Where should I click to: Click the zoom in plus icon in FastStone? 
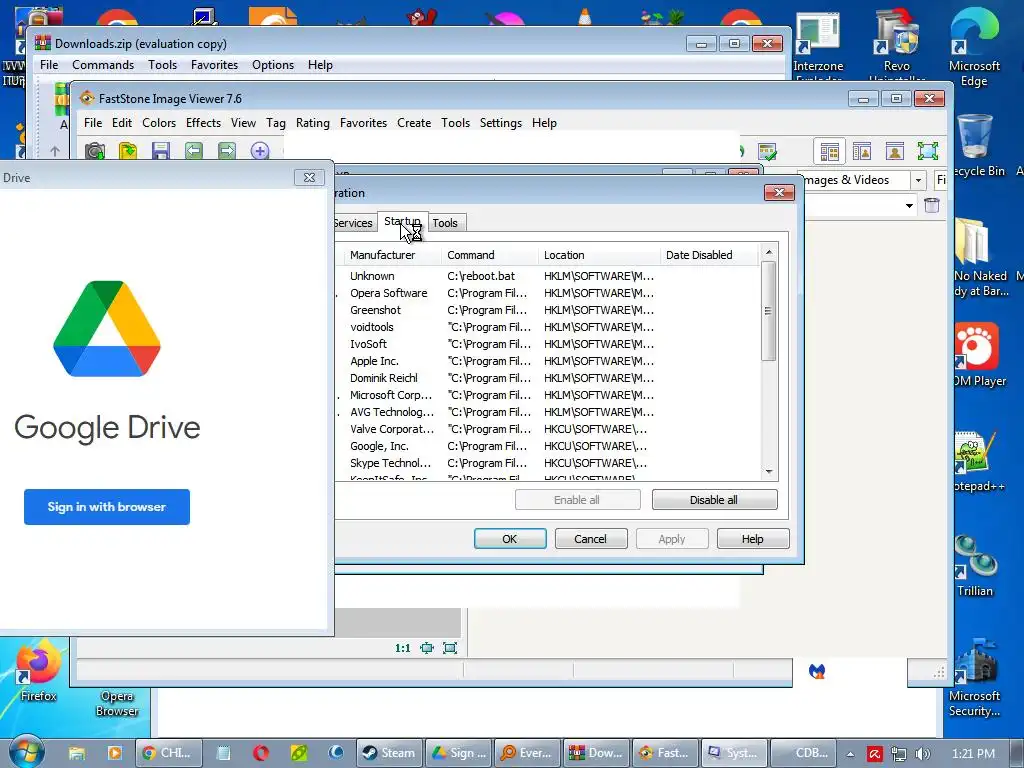[260, 151]
